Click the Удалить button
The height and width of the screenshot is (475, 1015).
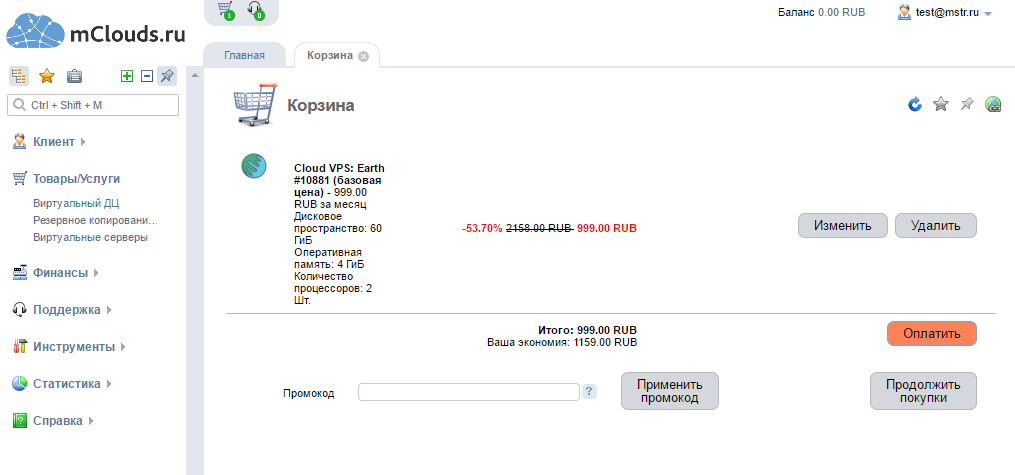tap(935, 226)
